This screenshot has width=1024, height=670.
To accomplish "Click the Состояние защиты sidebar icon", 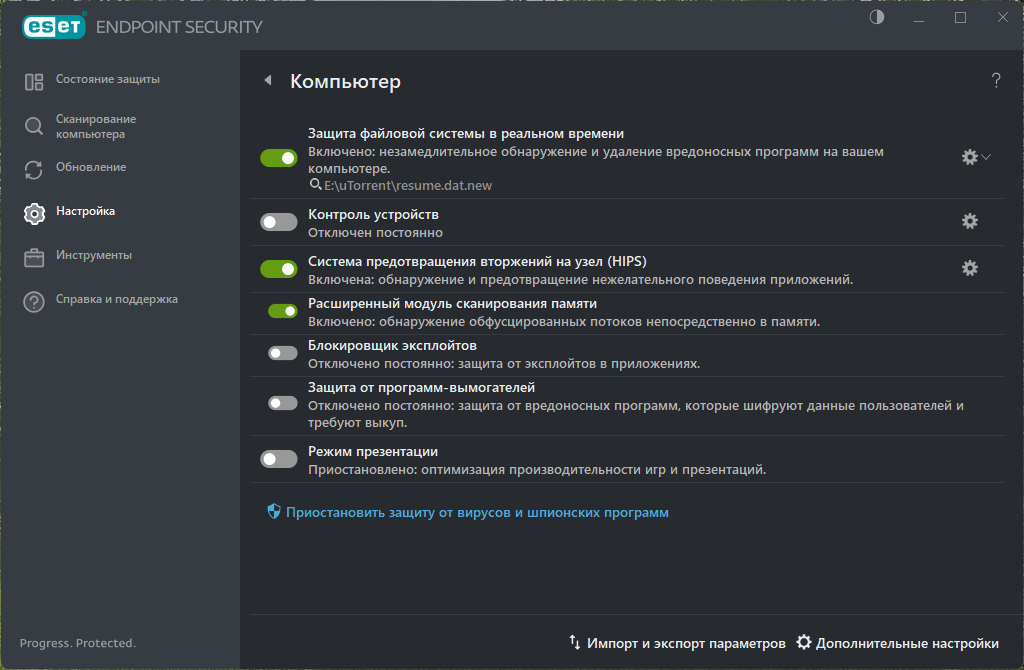I will tap(34, 82).
